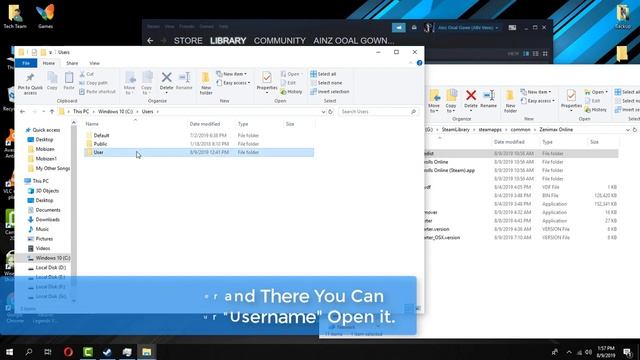Select the Default folder
The height and width of the screenshot is (360, 640).
point(199,136)
